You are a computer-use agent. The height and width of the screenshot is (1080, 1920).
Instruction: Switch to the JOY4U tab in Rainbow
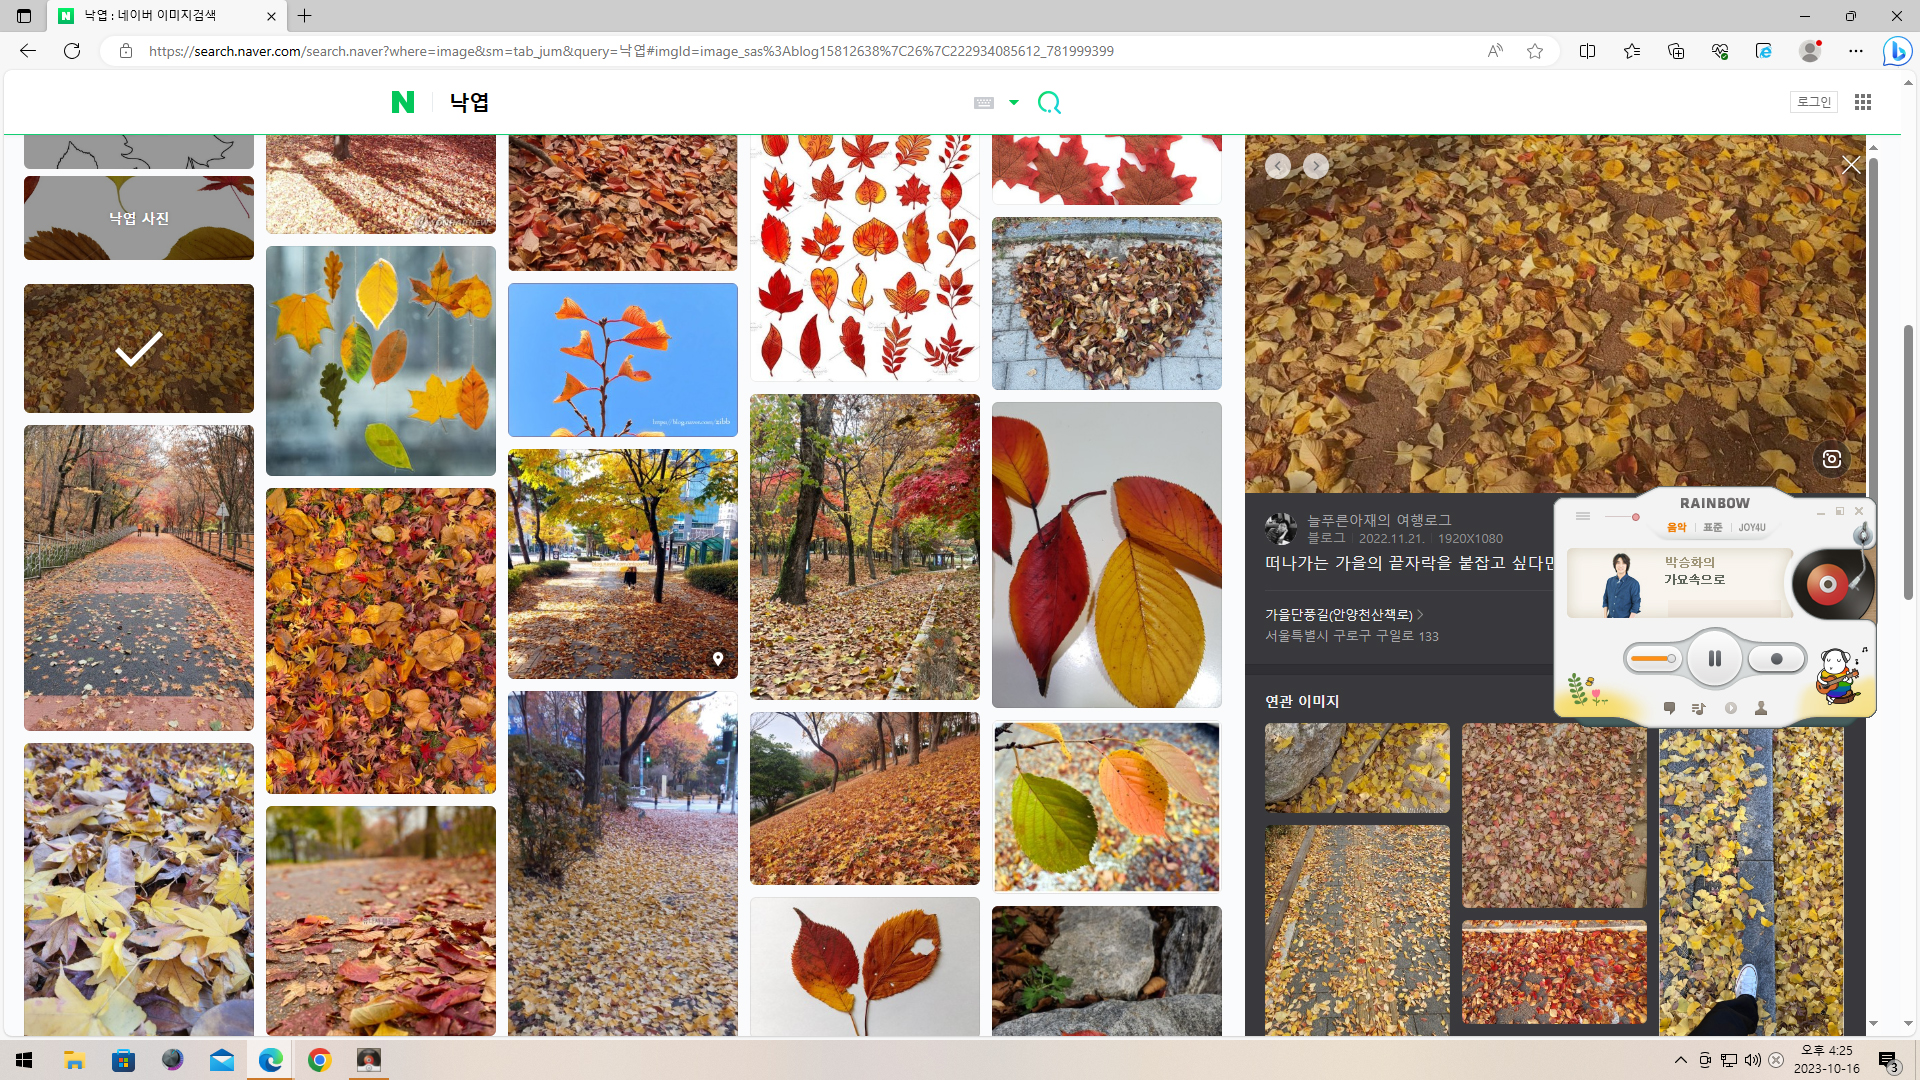[x=1751, y=527]
